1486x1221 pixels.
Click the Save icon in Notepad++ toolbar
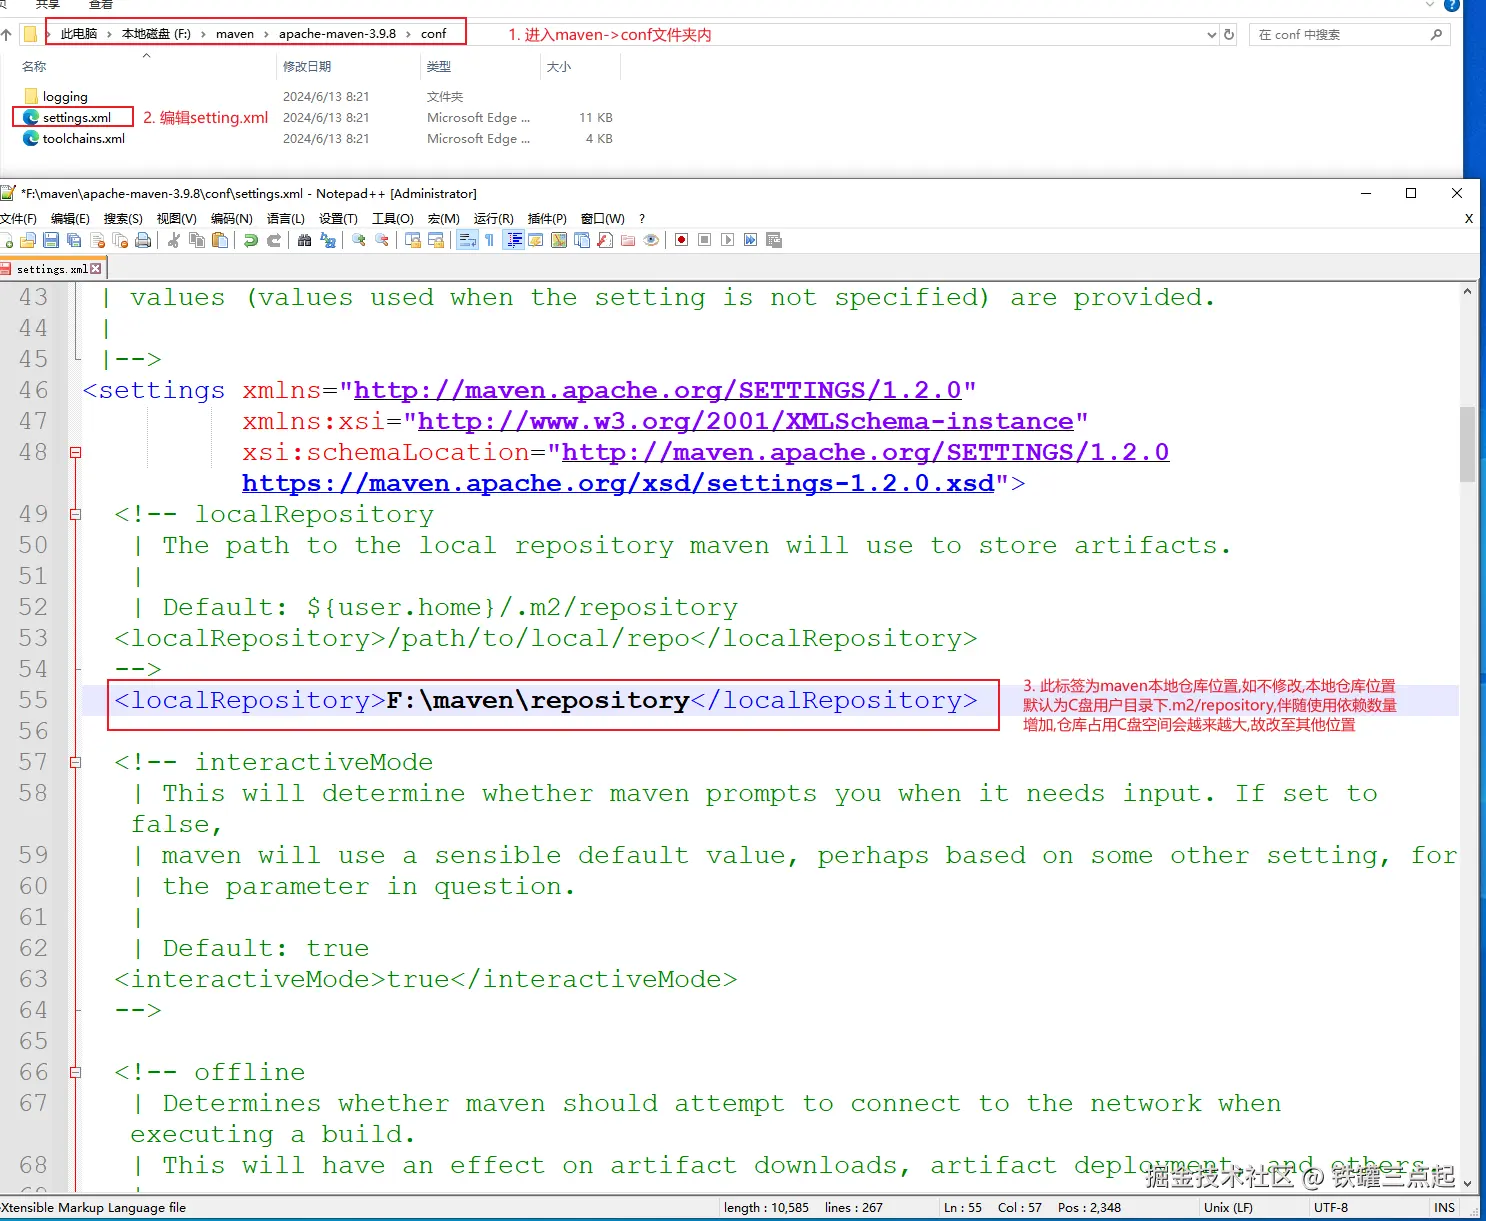pyautogui.click(x=50, y=240)
